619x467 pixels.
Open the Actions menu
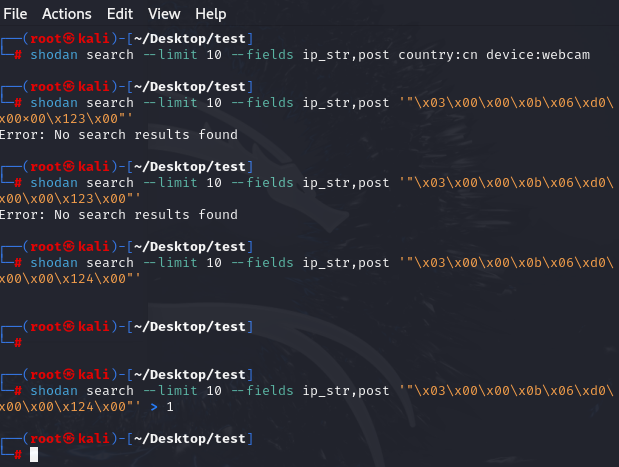(66, 14)
